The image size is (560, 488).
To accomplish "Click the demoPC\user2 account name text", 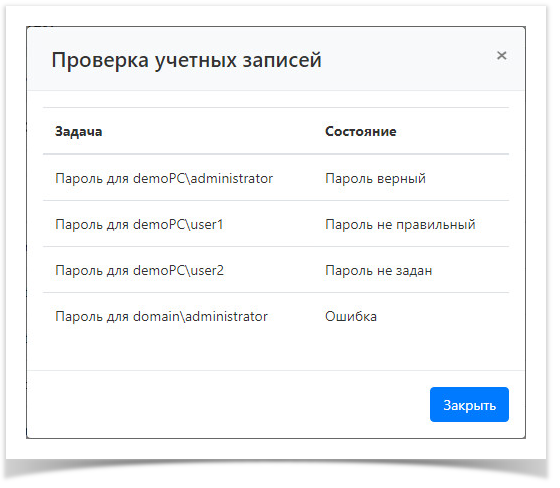I will pyautogui.click(x=178, y=270).
